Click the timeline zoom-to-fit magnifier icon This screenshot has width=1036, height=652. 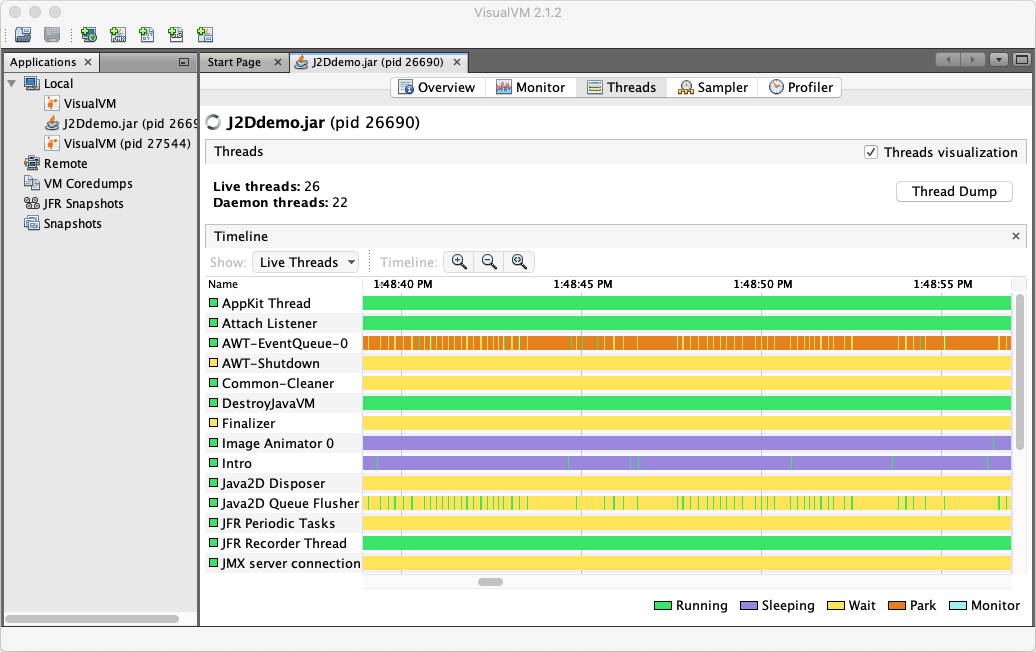[519, 262]
